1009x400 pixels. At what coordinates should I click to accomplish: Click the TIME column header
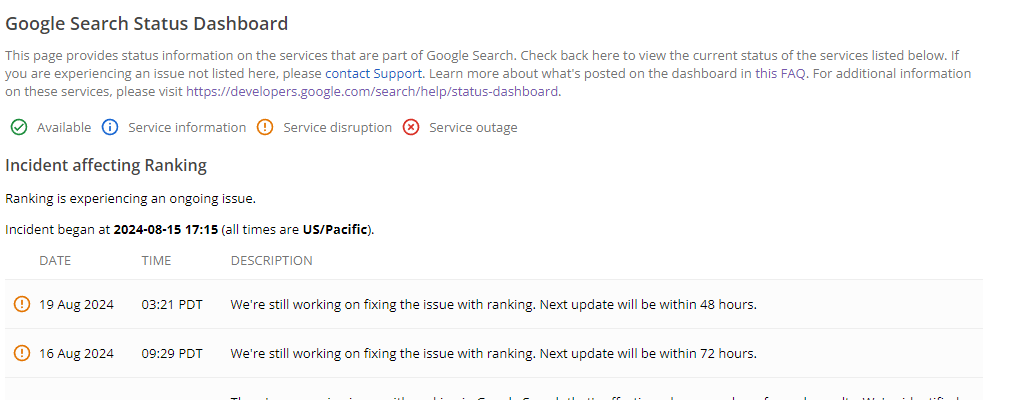156,261
